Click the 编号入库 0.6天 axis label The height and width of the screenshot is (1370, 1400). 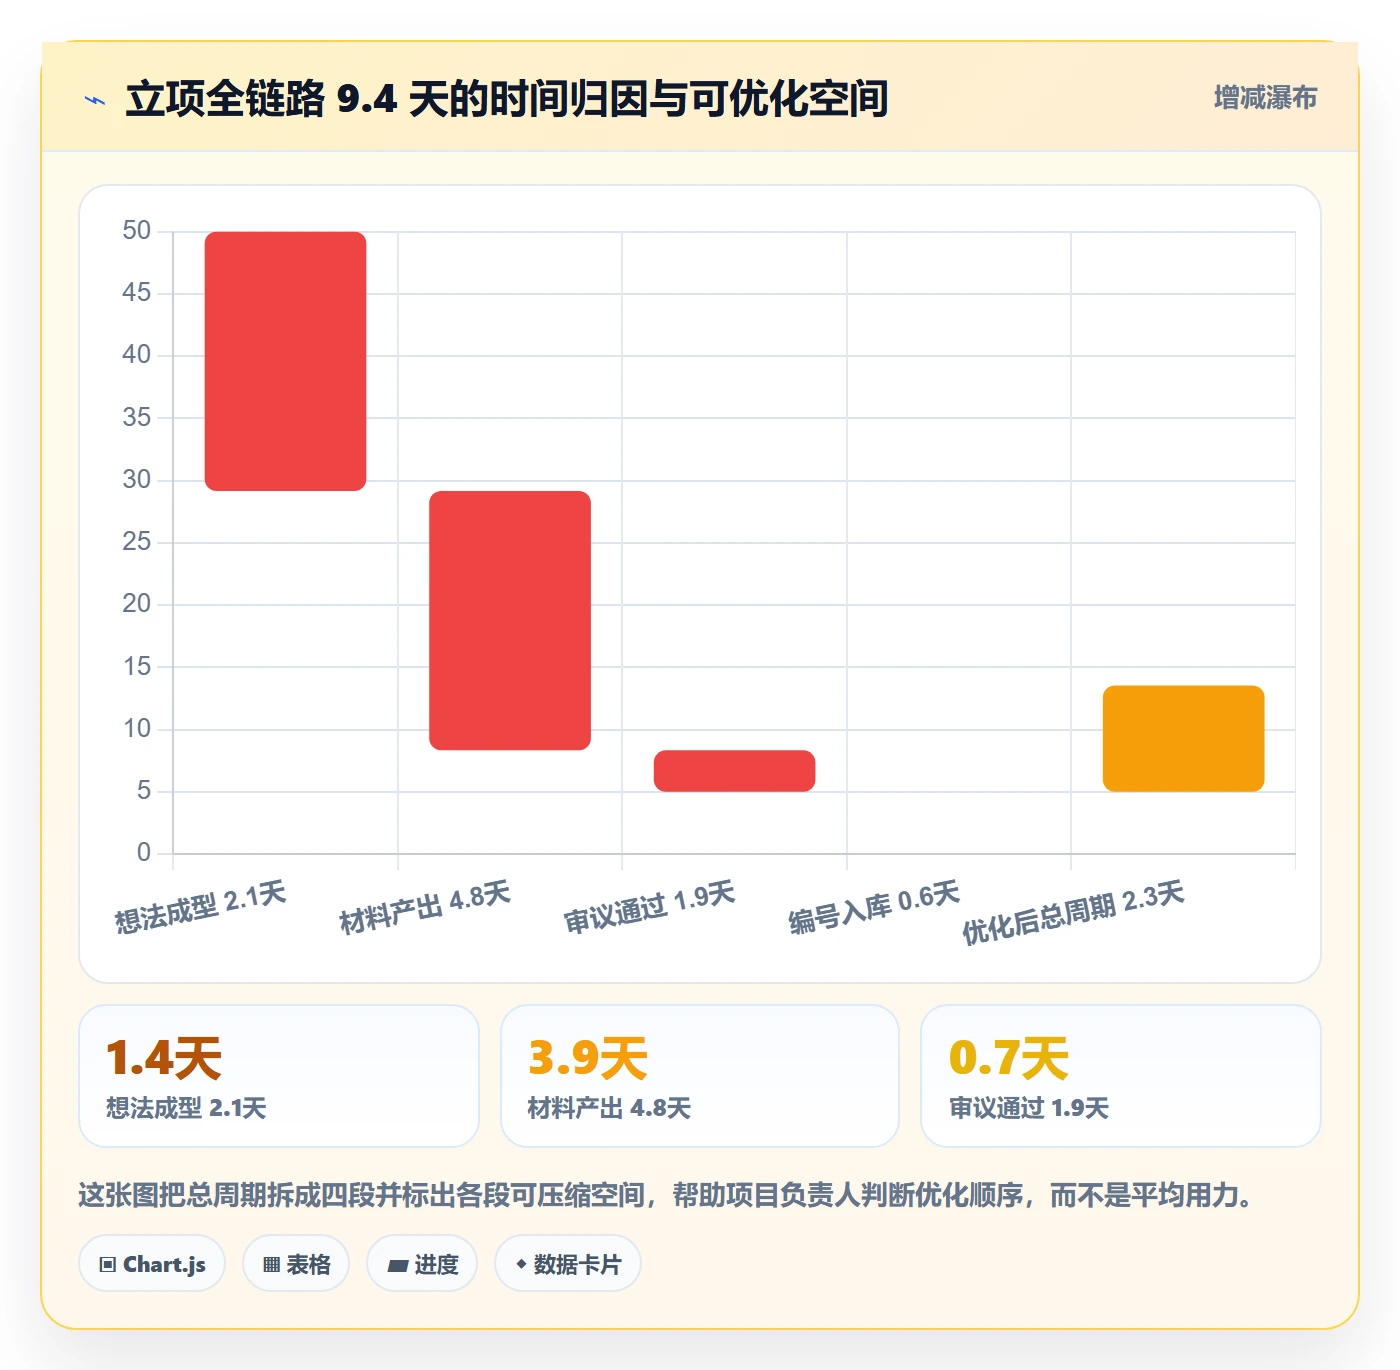tap(874, 907)
